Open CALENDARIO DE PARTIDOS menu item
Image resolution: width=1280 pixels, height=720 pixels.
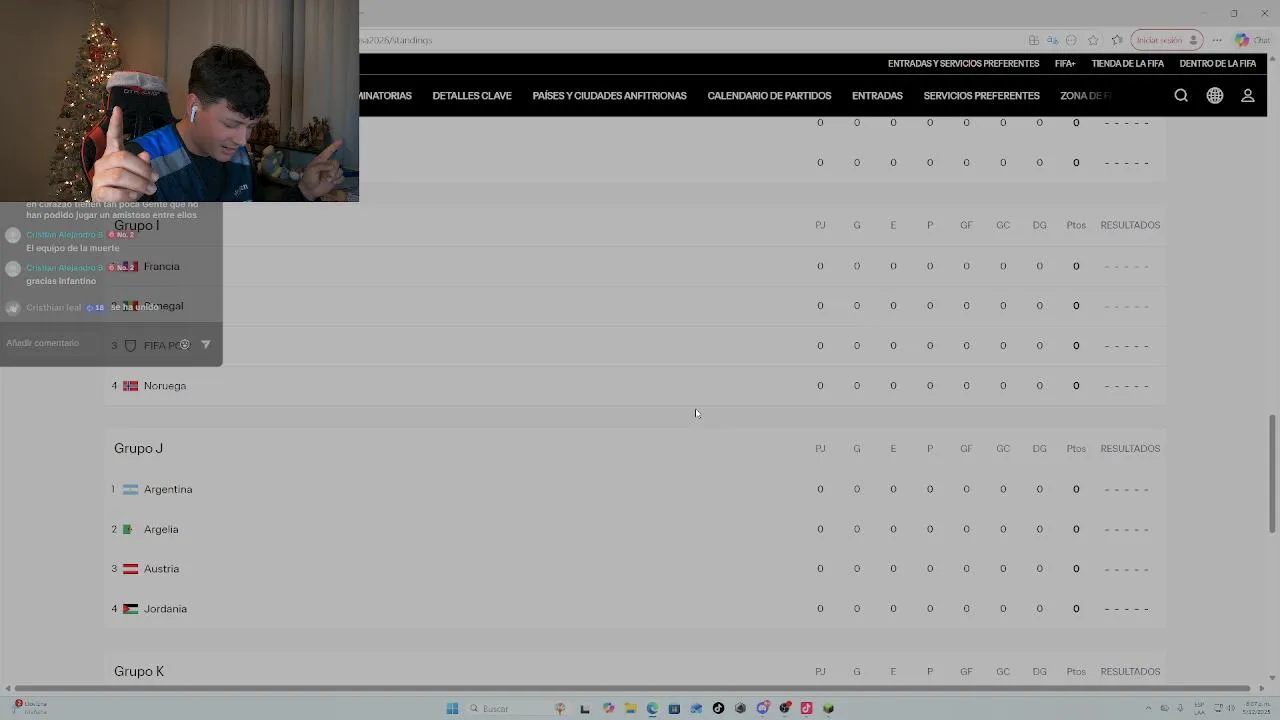click(x=769, y=96)
